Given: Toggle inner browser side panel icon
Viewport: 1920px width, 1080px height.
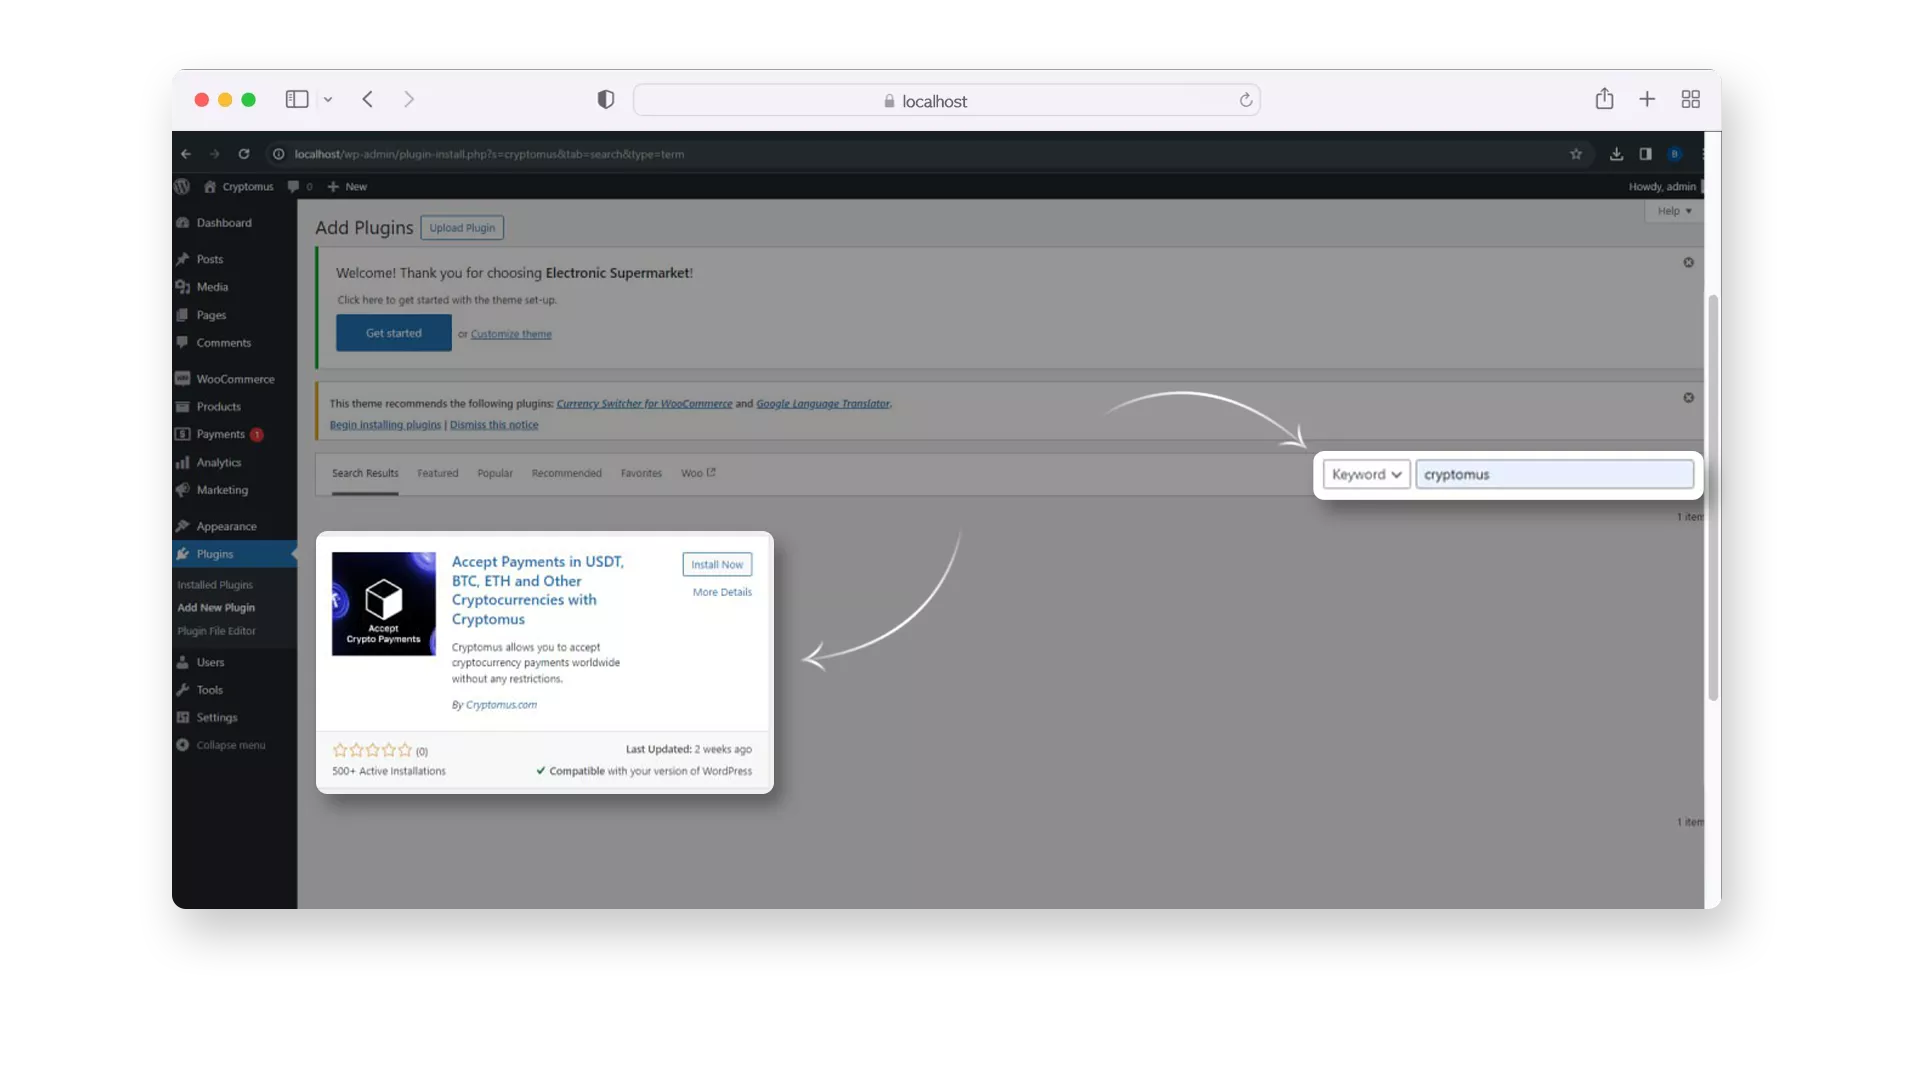Looking at the screenshot, I should [x=1645, y=154].
